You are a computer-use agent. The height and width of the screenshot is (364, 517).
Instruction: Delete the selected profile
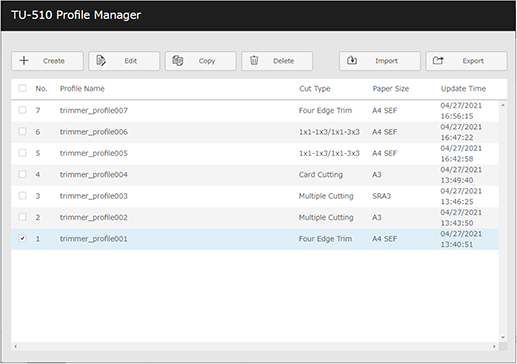coord(277,61)
